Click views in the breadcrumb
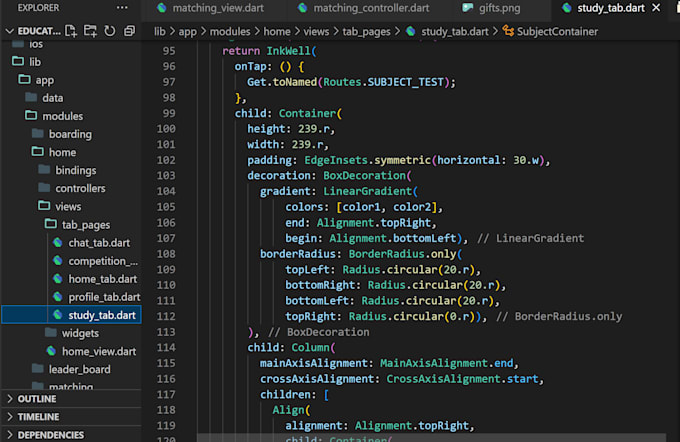Image resolution: width=680 pixels, height=442 pixels. tap(316, 32)
